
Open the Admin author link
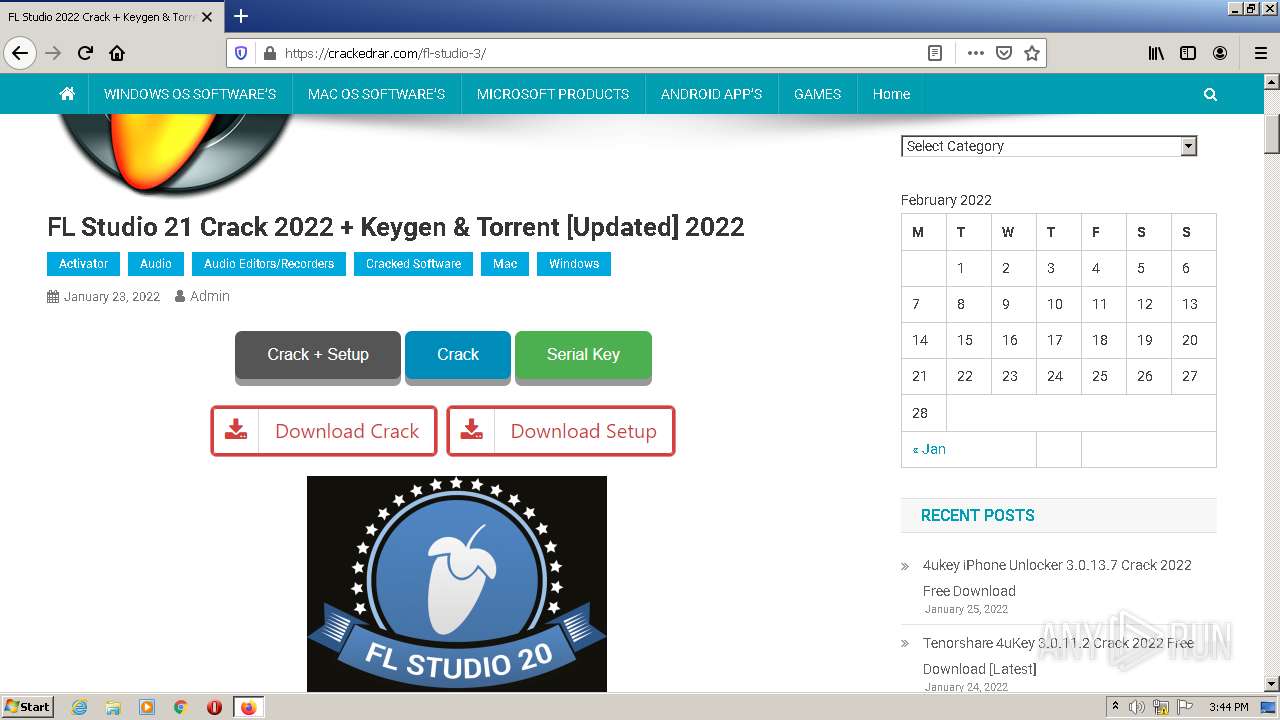click(210, 296)
